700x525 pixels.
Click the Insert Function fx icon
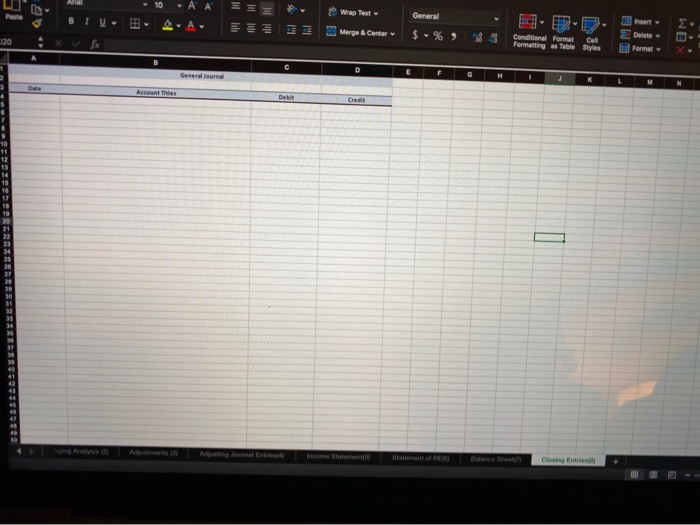coord(95,44)
